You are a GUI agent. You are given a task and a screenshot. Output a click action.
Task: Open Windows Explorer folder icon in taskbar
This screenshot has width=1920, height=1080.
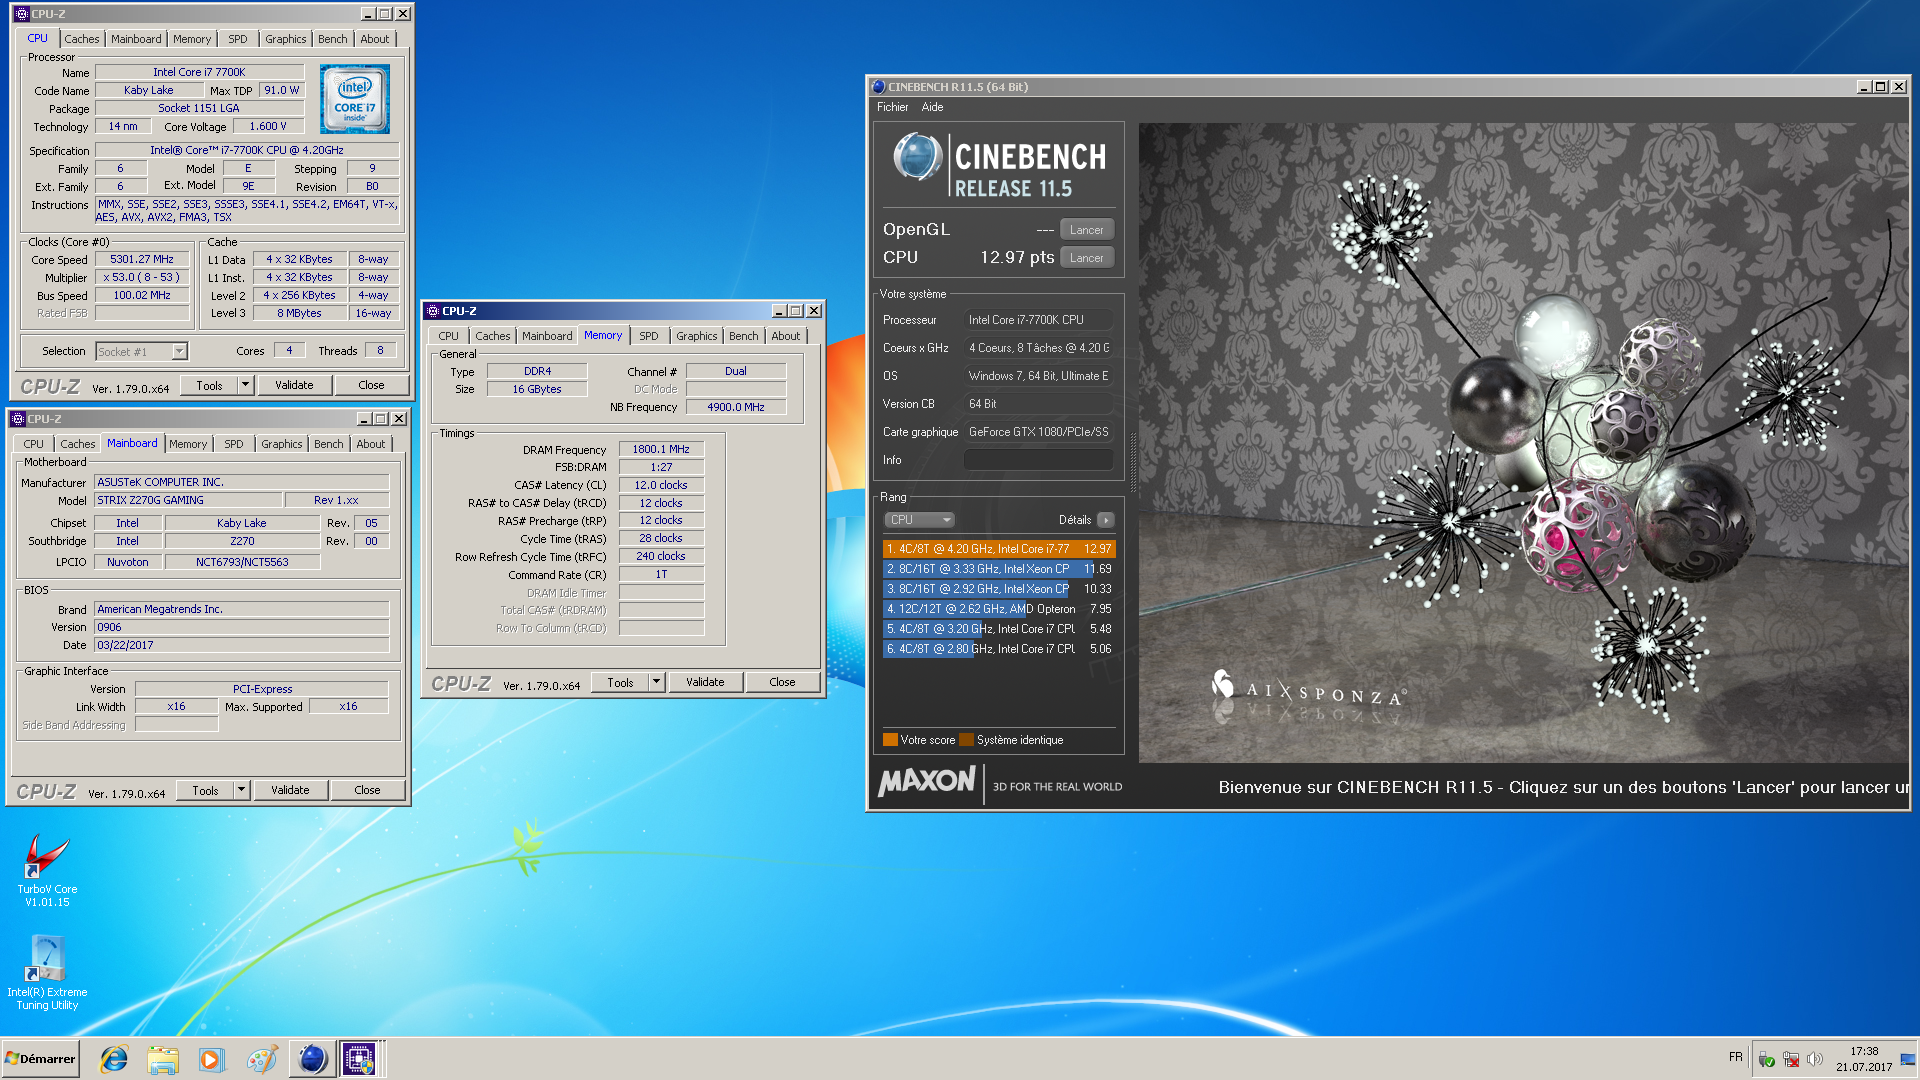(x=163, y=1058)
